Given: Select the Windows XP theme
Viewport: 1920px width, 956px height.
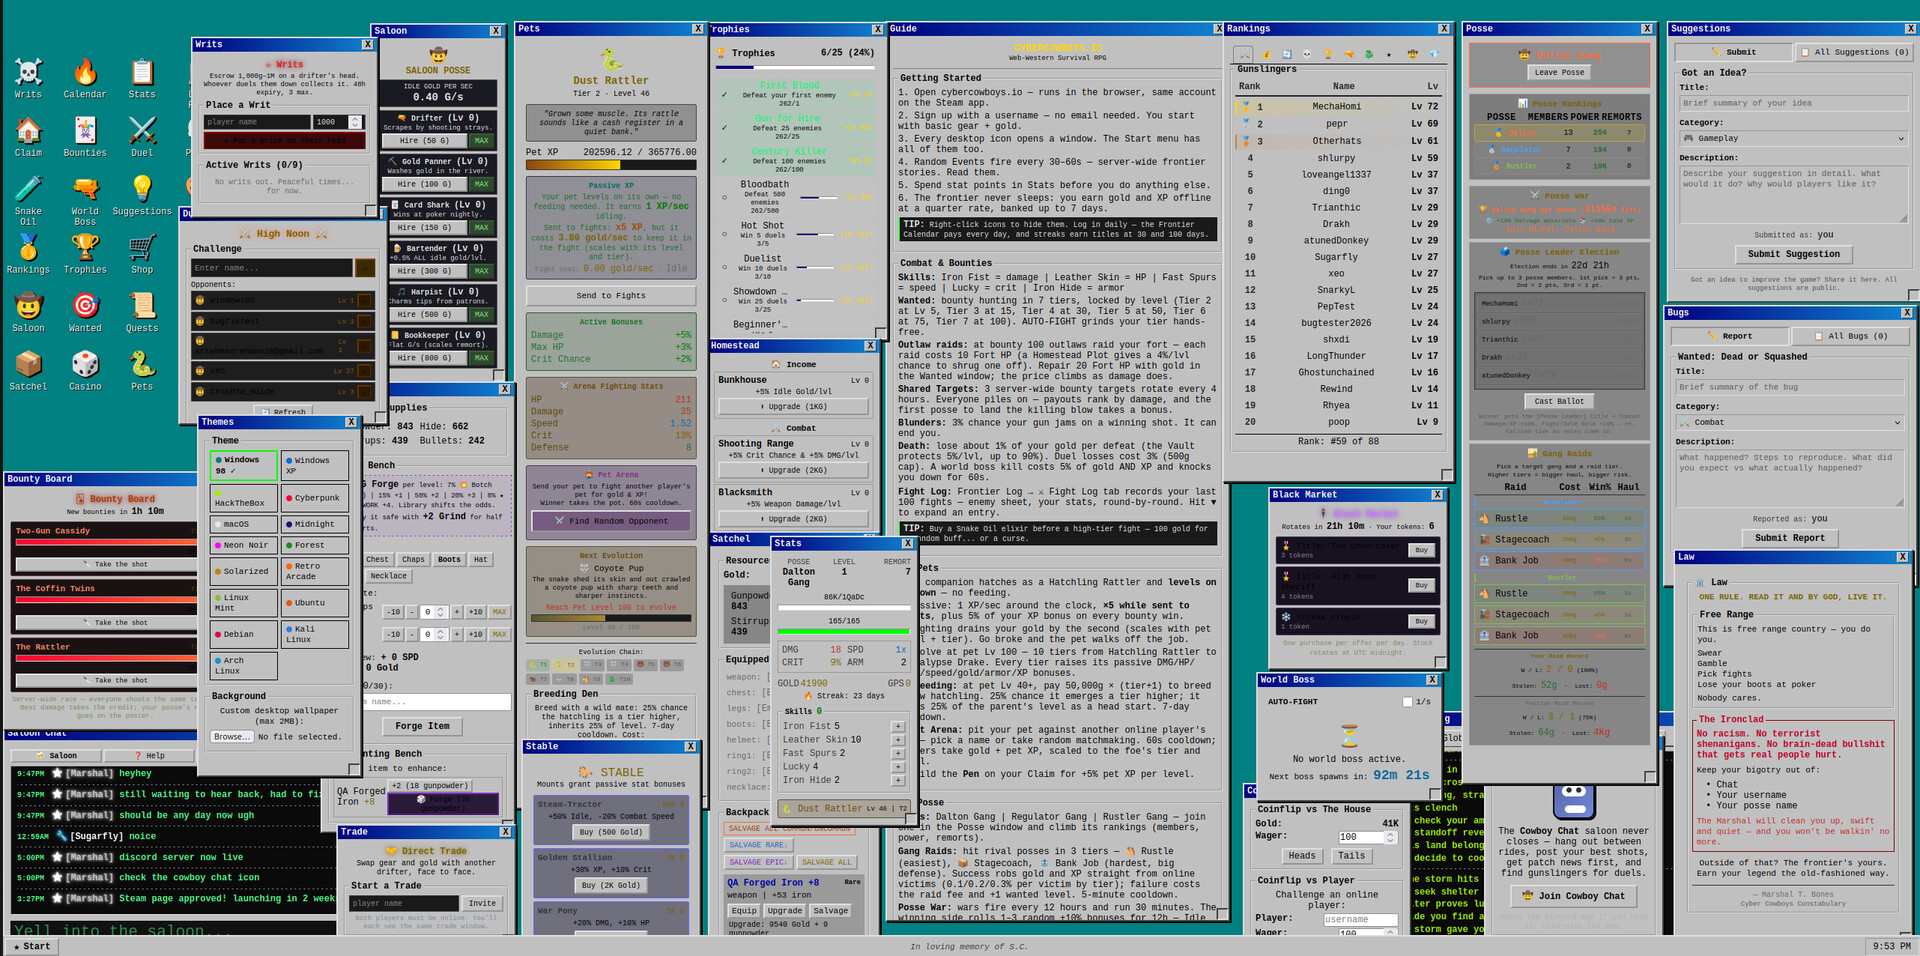Looking at the screenshot, I should pyautogui.click(x=315, y=465).
